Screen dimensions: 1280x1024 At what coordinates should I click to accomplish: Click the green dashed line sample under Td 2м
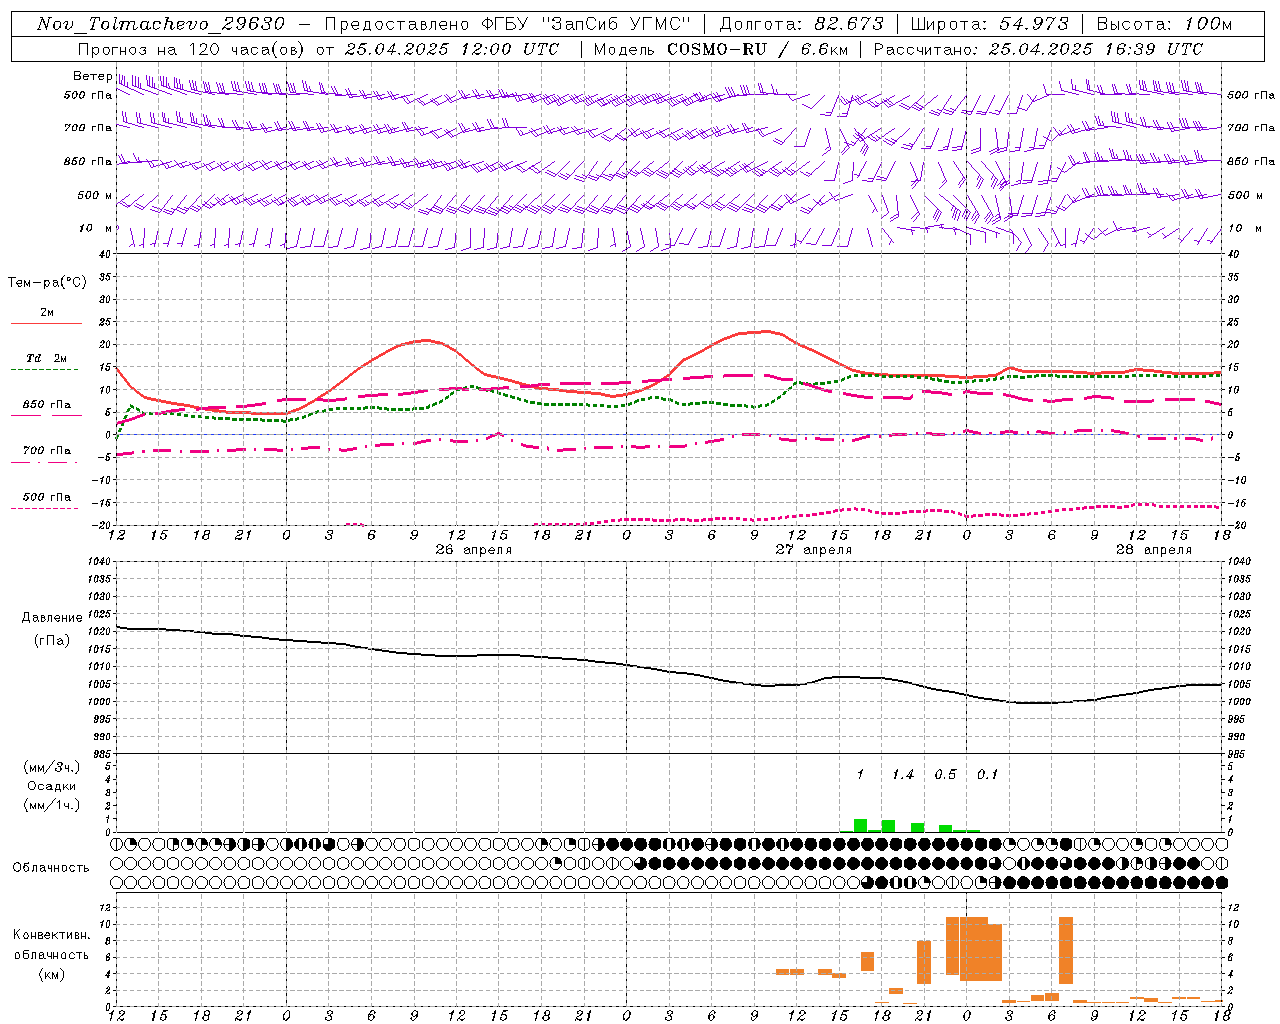click(x=46, y=370)
